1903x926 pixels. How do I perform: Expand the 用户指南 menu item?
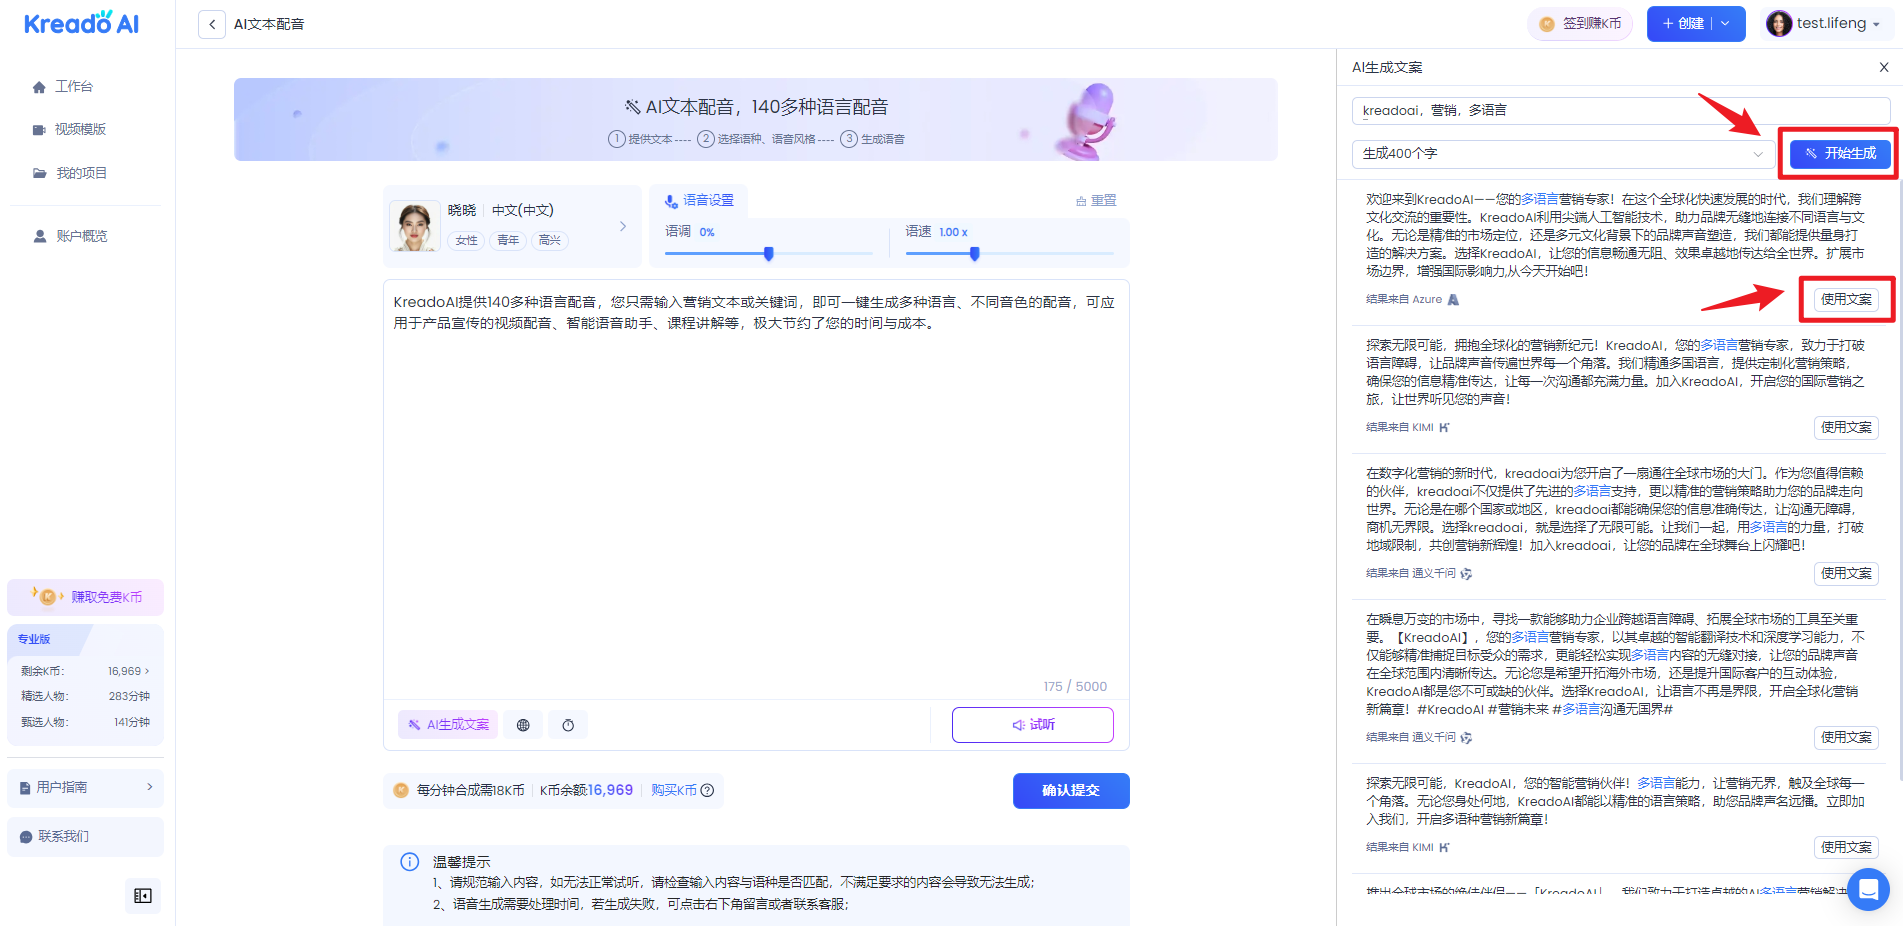(85, 787)
